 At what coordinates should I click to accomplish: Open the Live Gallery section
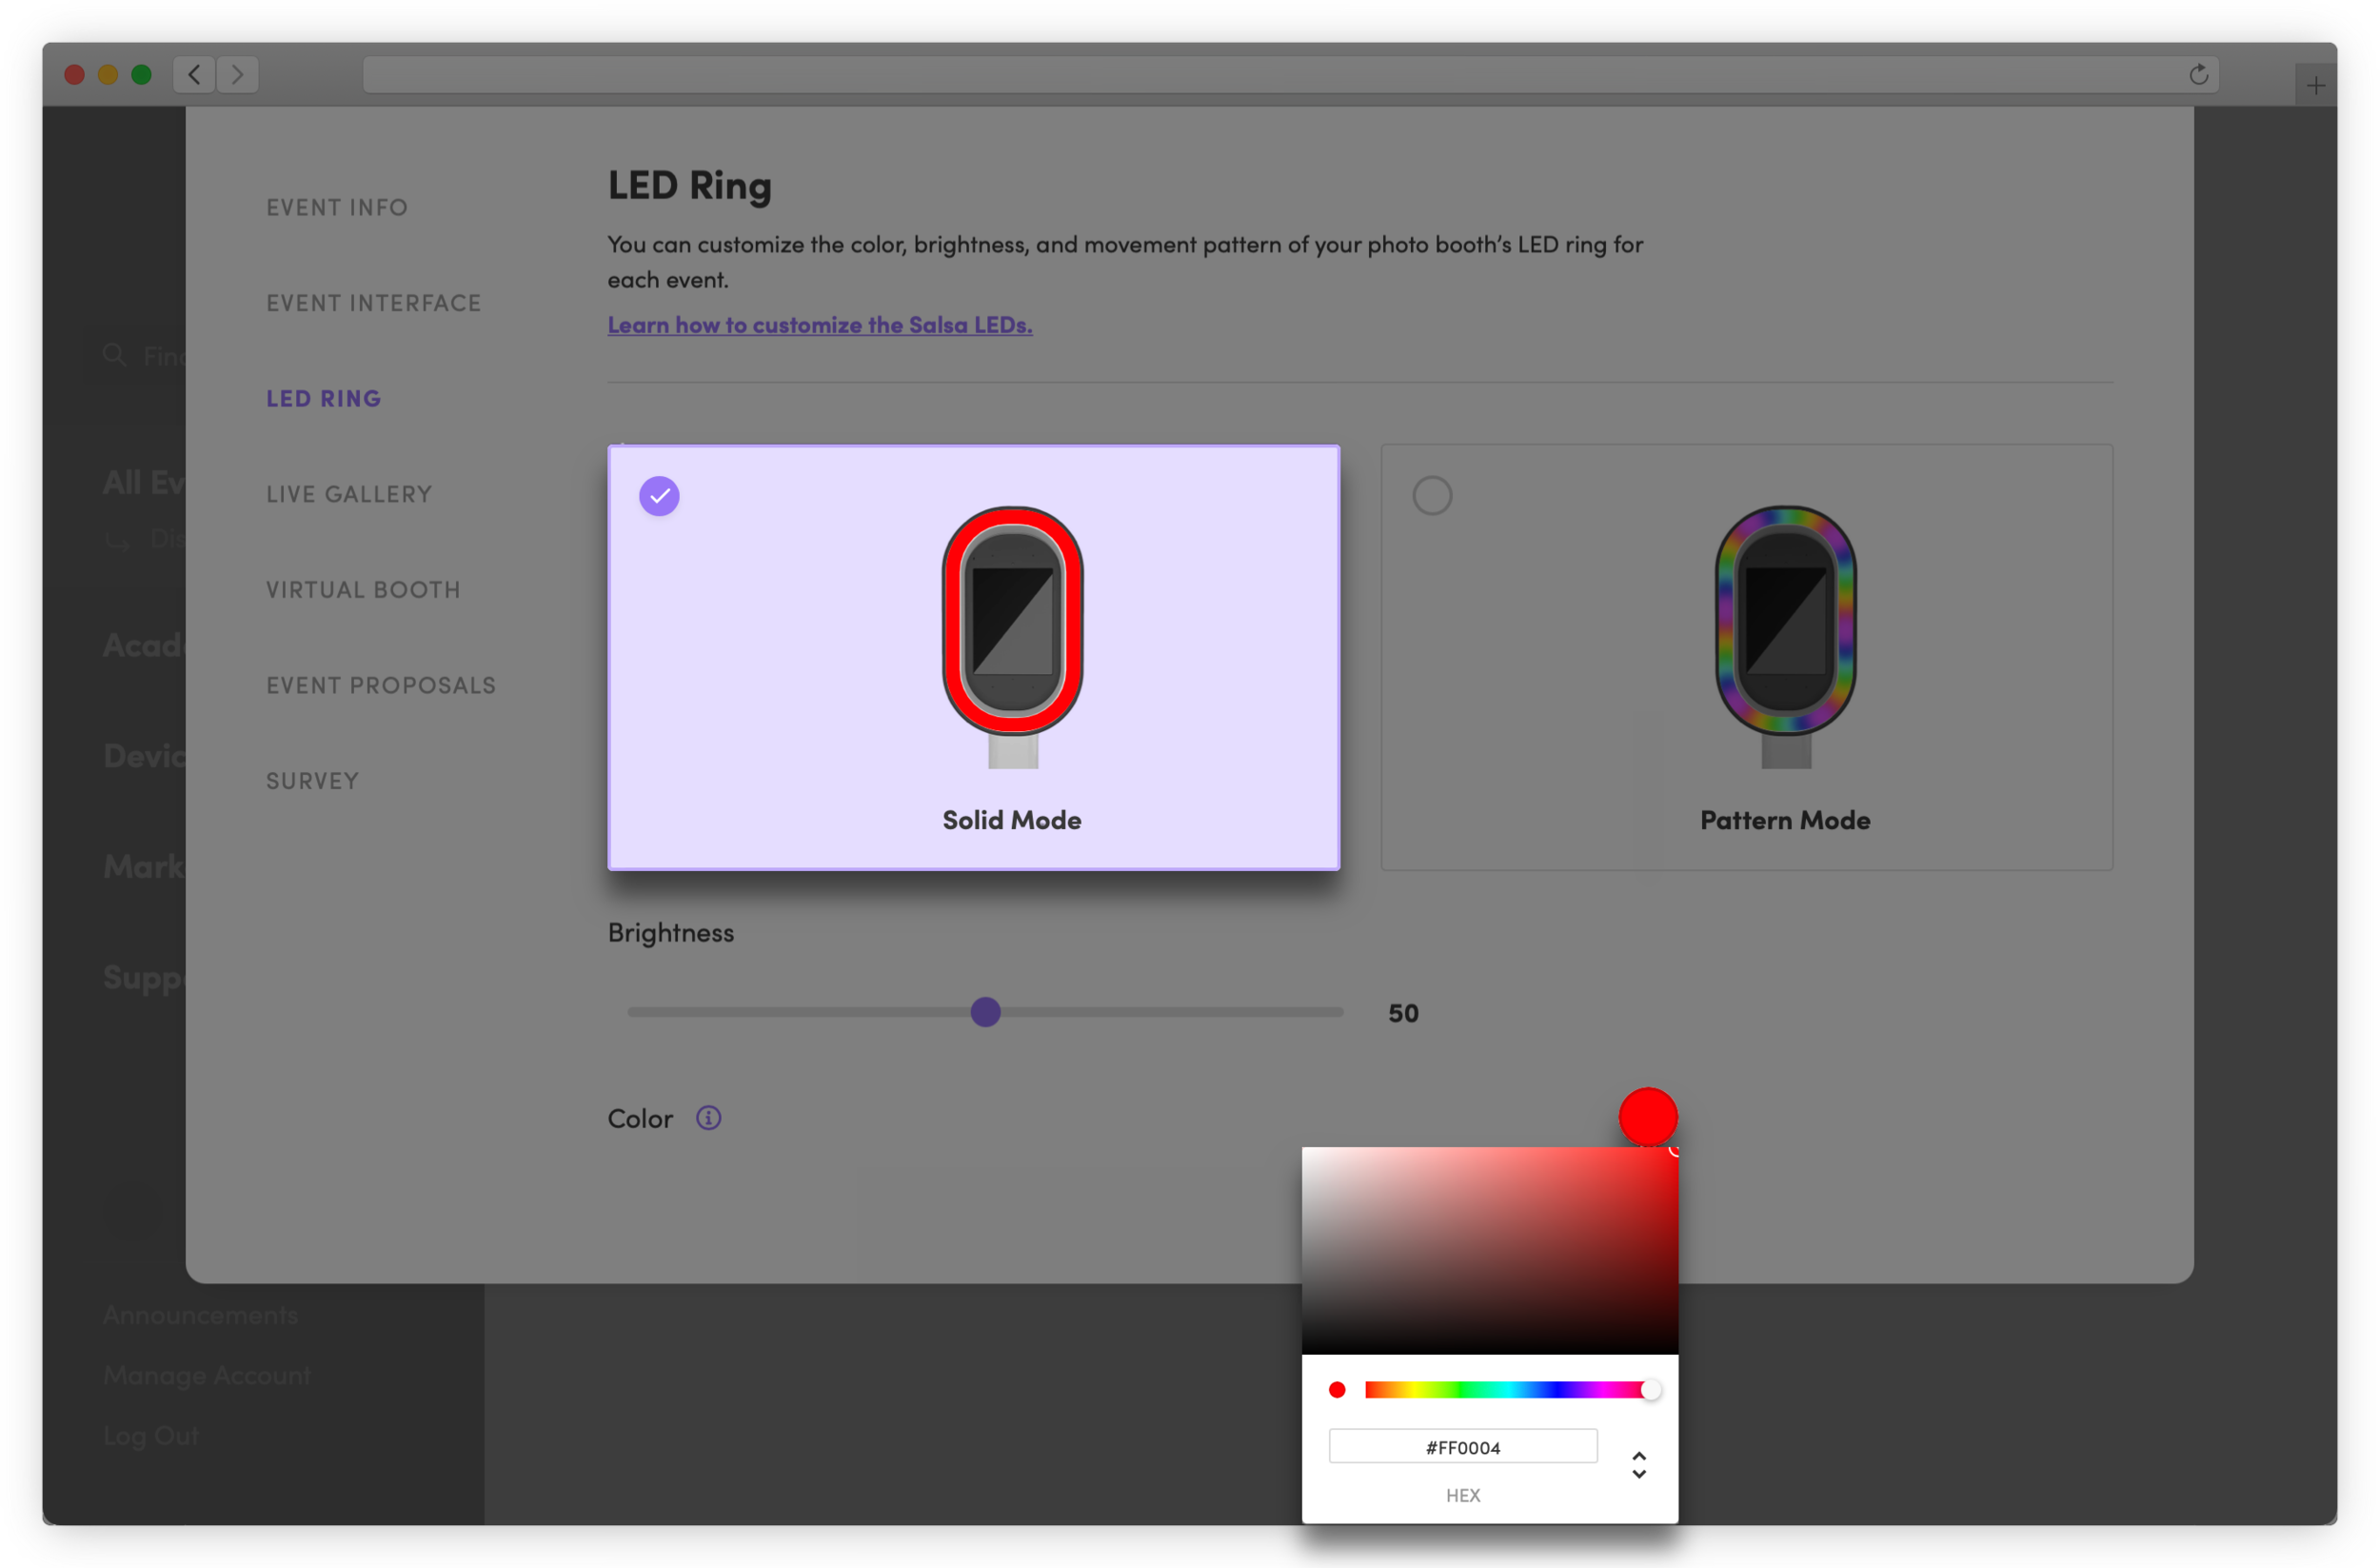click(349, 494)
